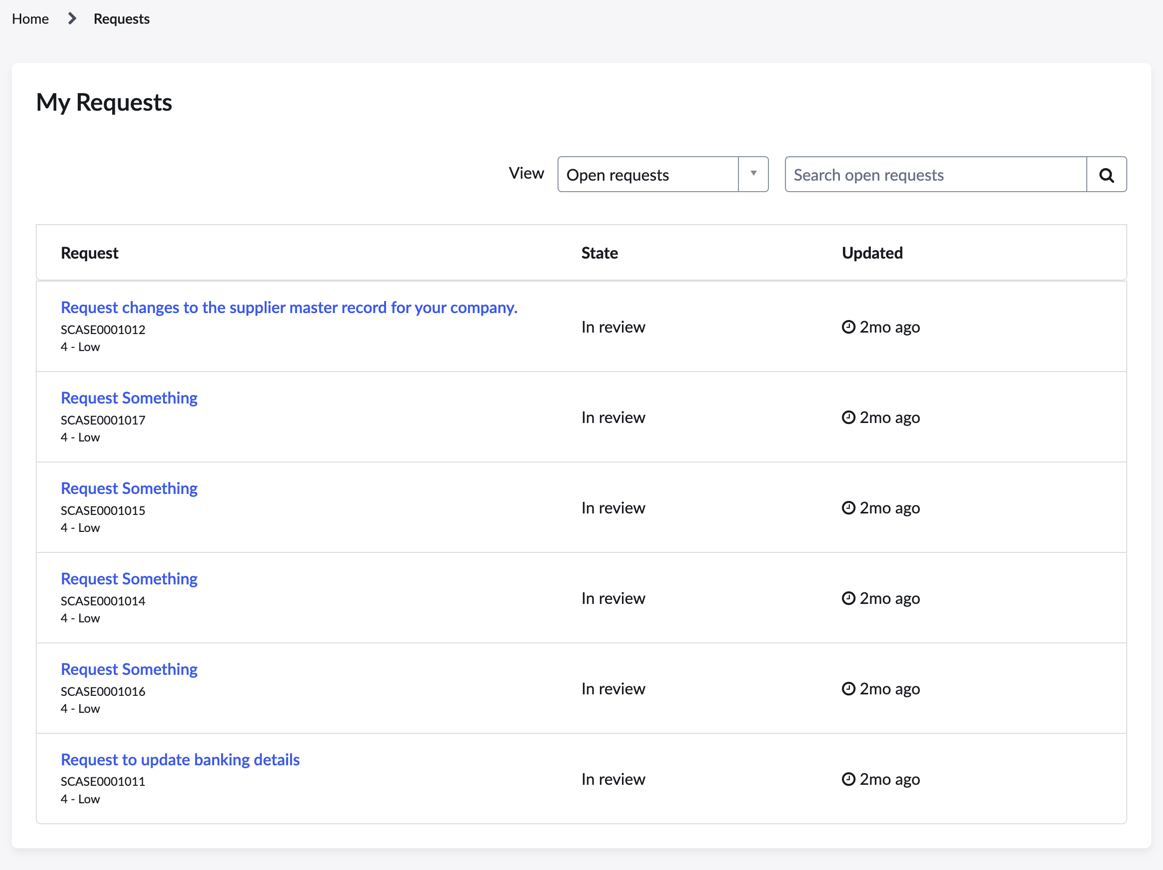Click 4 - Low priority under SCASE0001012

[80, 347]
